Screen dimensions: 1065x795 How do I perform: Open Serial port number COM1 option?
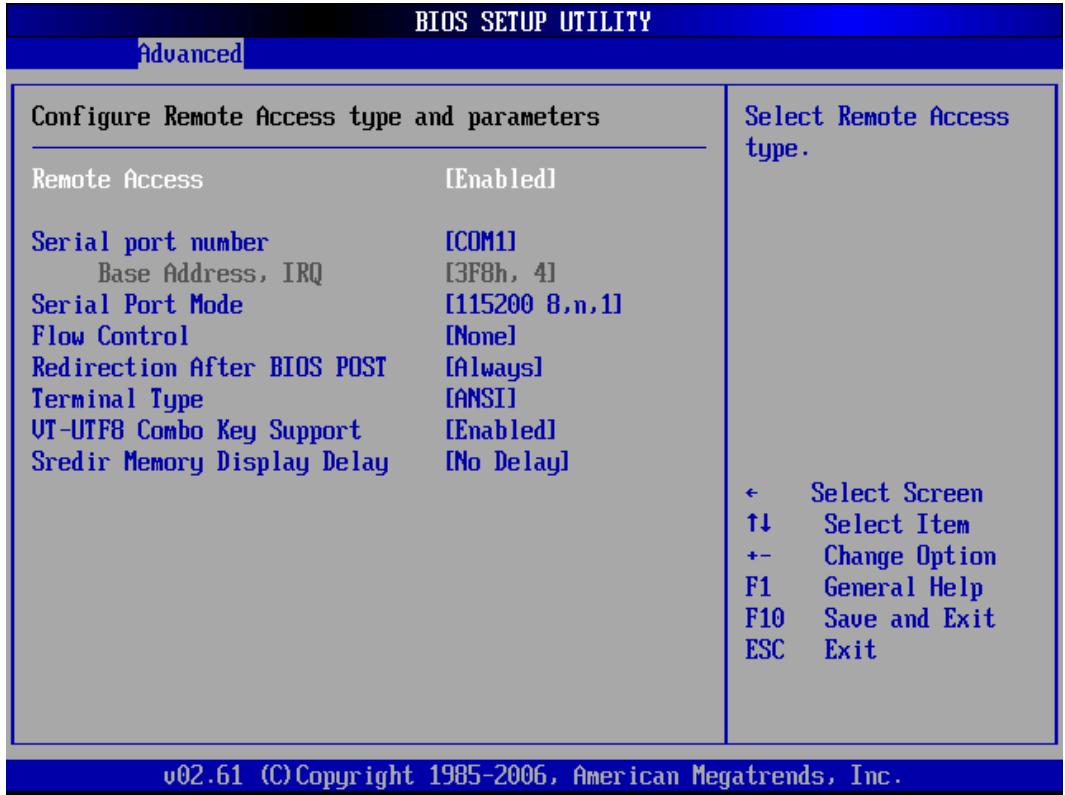[x=481, y=242]
